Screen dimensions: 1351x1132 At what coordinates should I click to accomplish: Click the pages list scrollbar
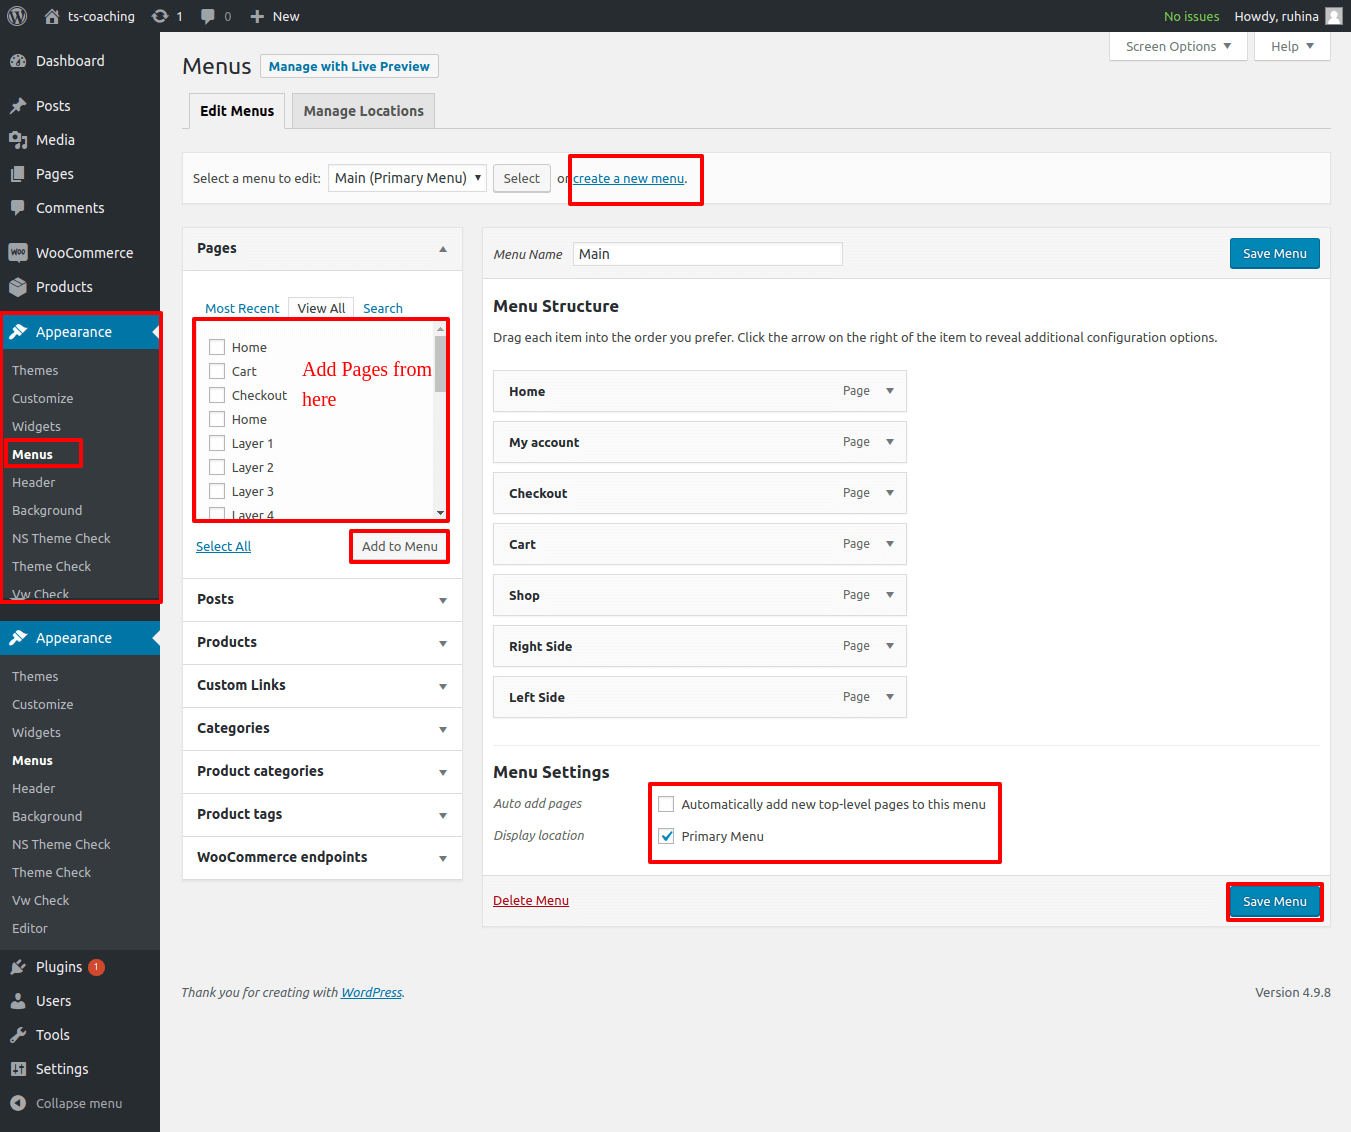(440, 420)
